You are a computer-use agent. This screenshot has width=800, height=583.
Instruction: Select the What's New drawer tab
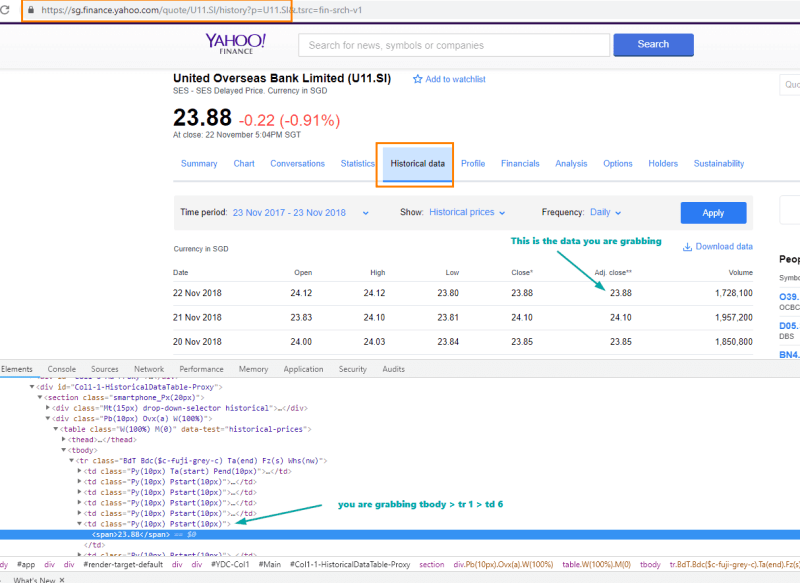point(34,580)
